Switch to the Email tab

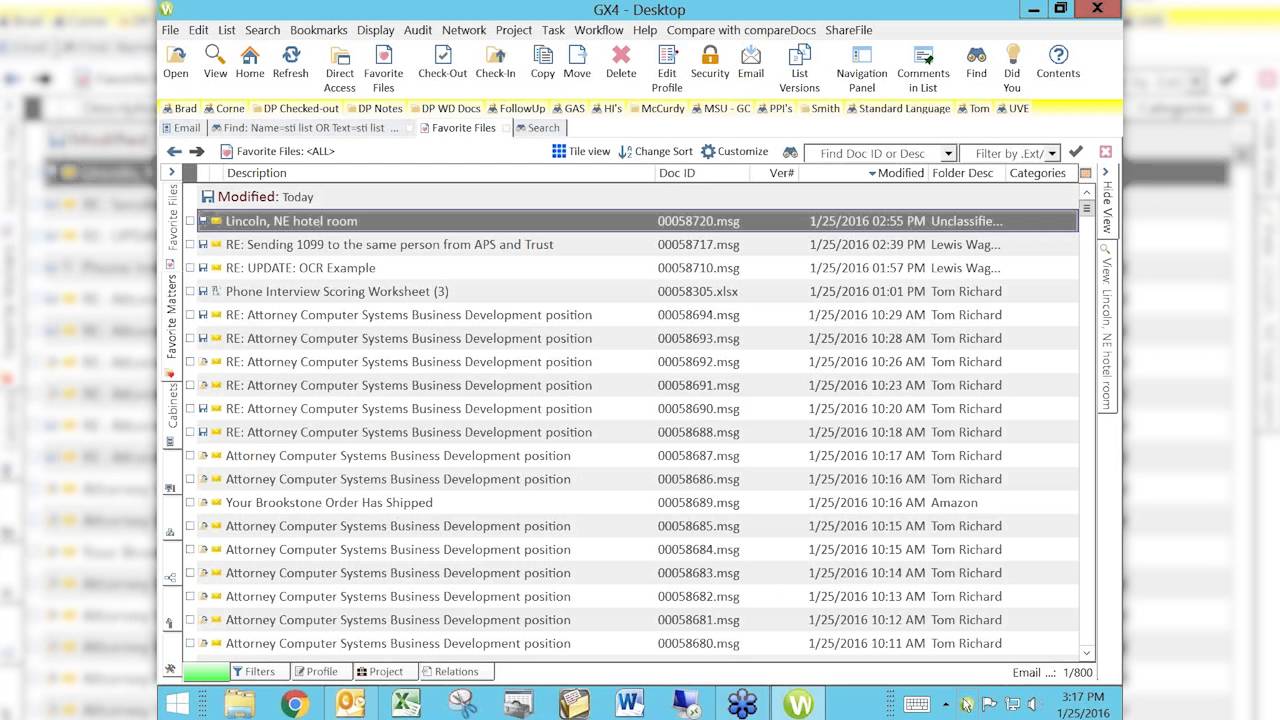pyautogui.click(x=181, y=128)
